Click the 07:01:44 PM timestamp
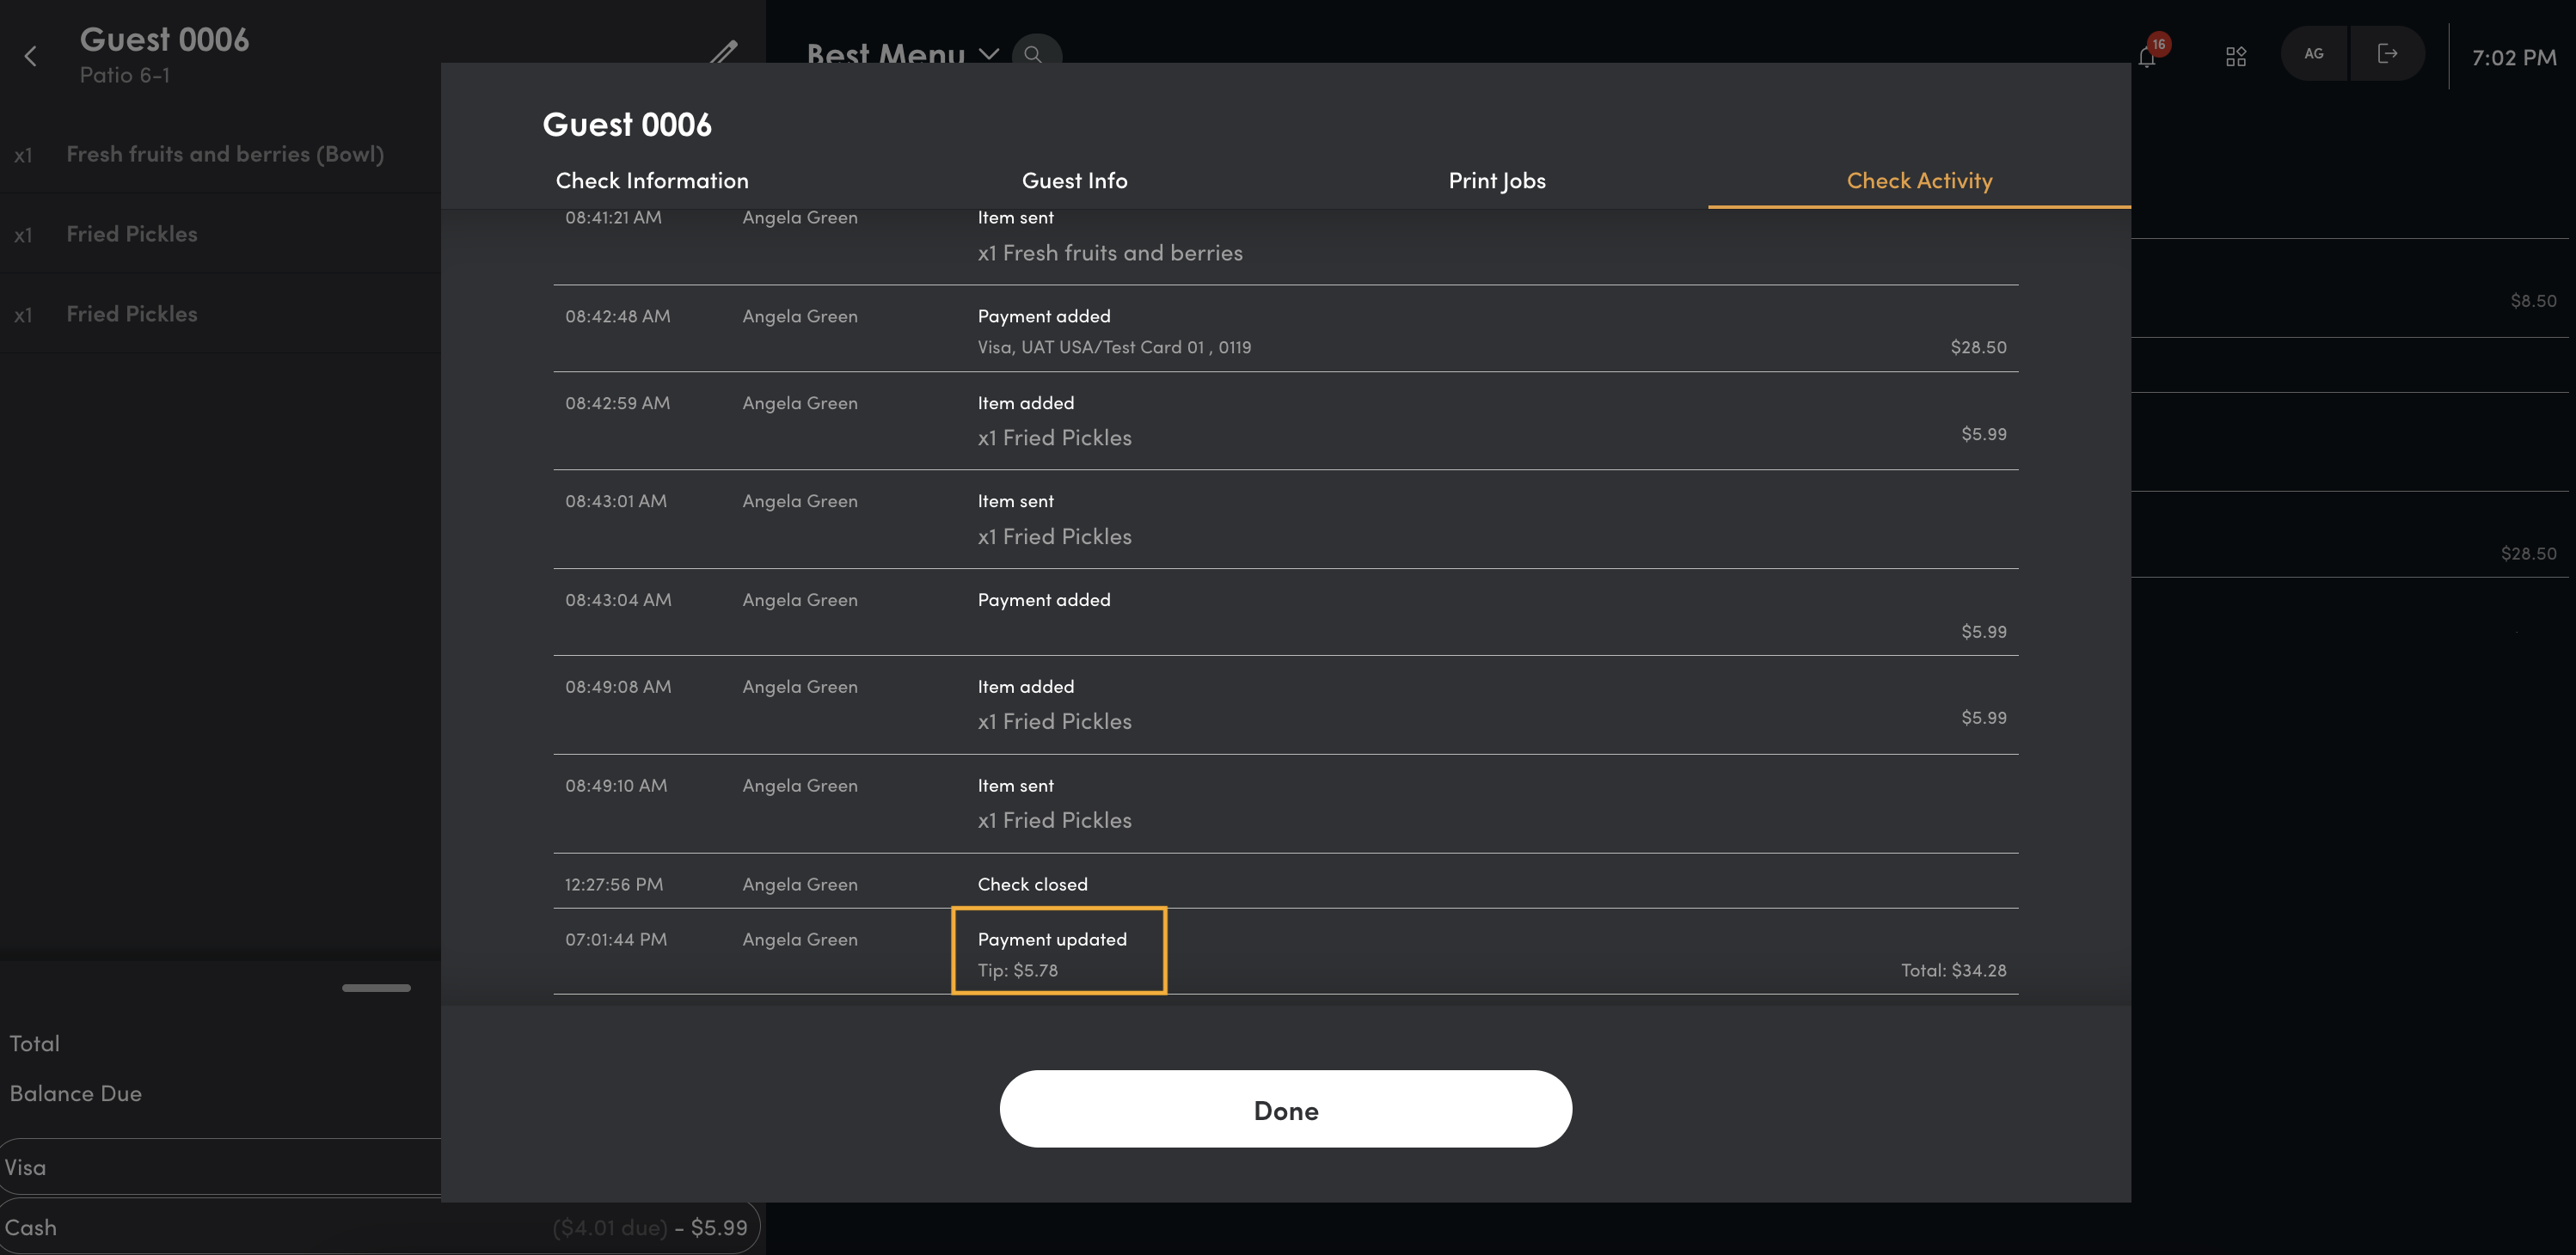The image size is (2576, 1255). pyautogui.click(x=616, y=940)
